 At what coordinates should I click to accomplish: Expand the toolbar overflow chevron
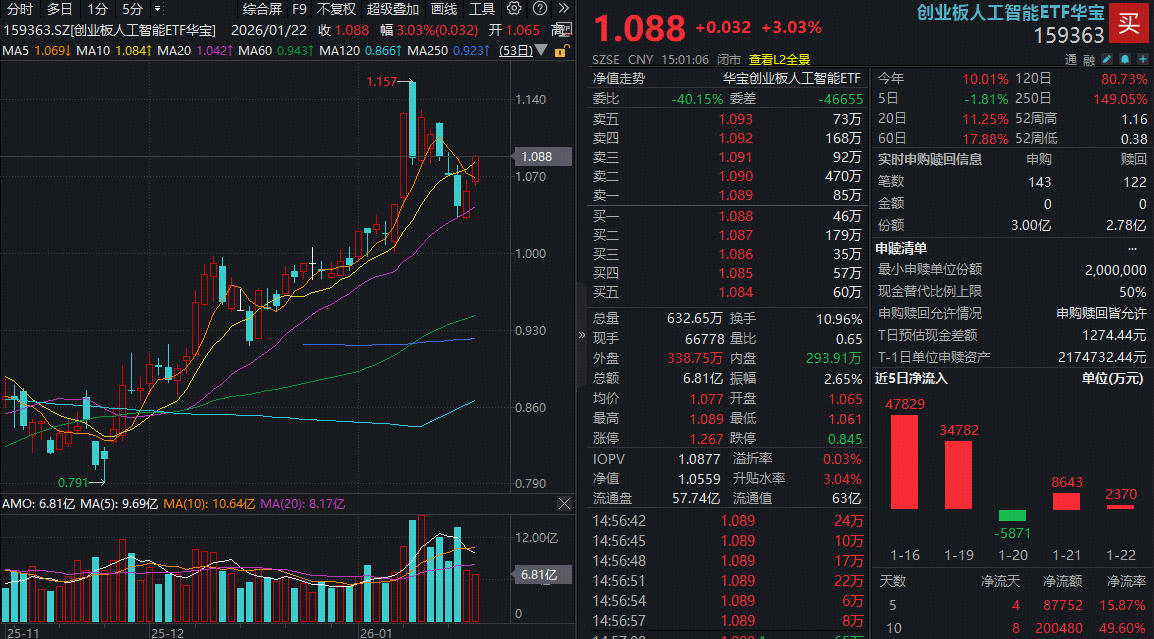coord(563,9)
